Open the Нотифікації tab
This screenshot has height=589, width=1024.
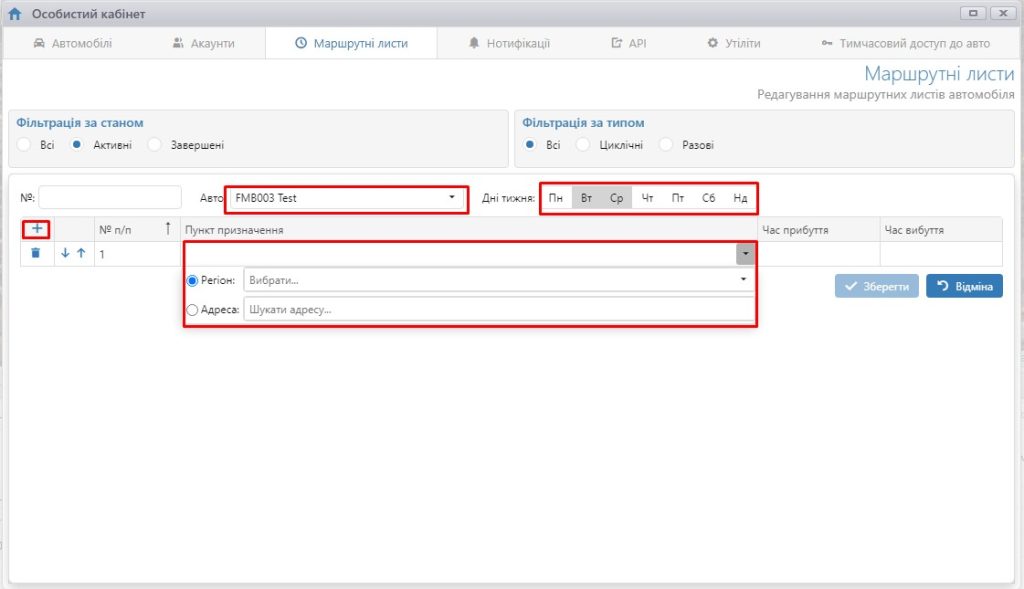(x=509, y=43)
